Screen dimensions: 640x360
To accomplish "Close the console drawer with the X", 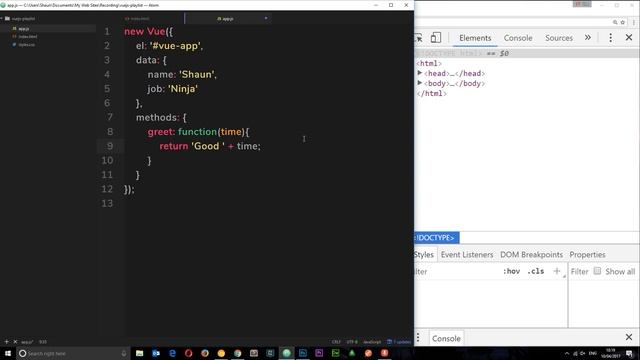I will 629,337.
